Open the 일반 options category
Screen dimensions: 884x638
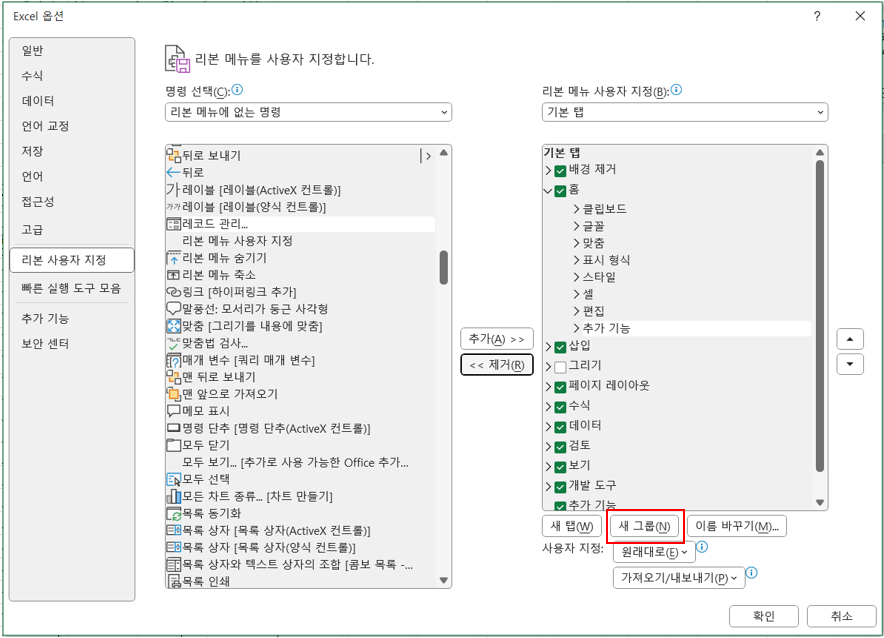pyautogui.click(x=72, y=51)
